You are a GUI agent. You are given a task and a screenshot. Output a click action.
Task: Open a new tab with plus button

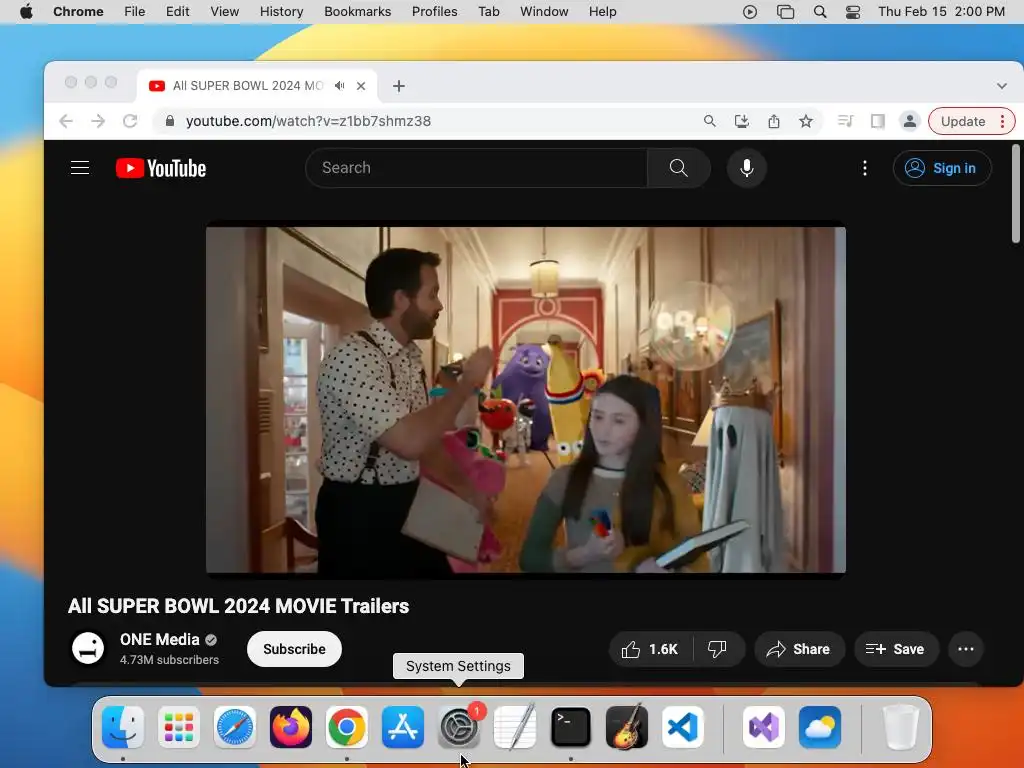[398, 86]
